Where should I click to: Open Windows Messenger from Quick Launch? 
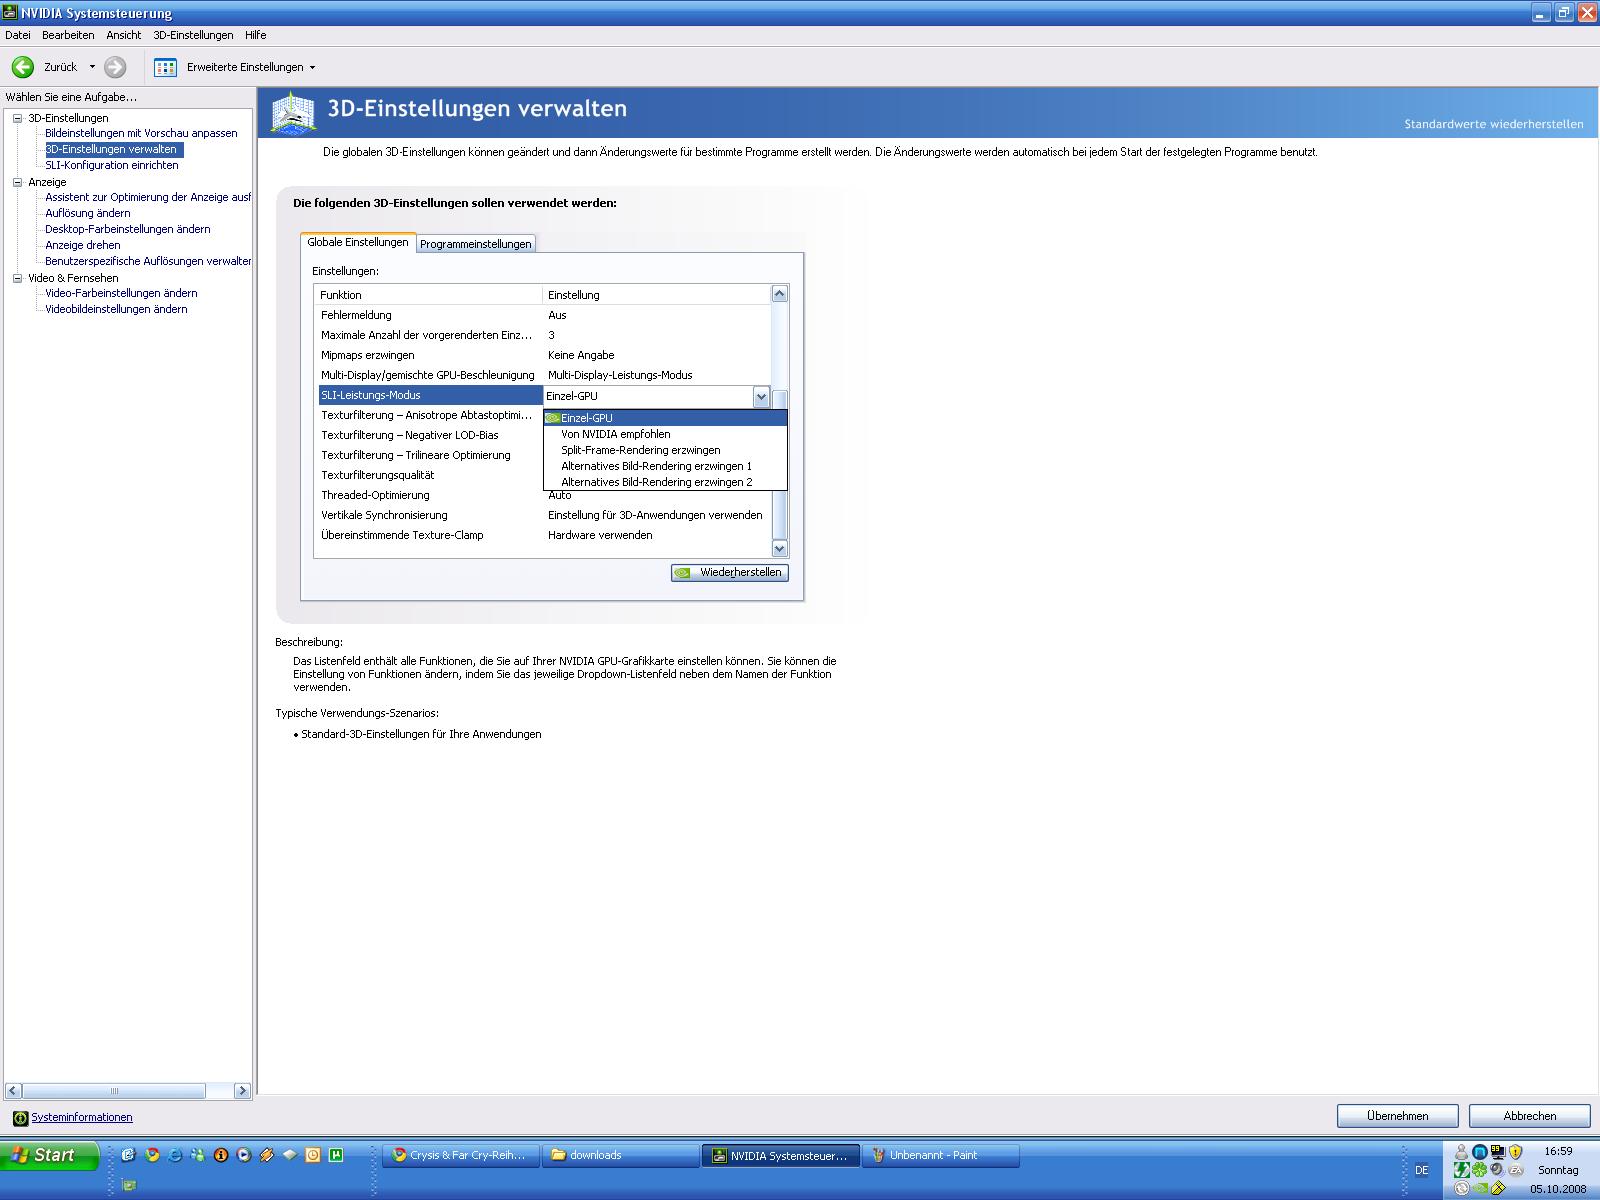click(x=198, y=1155)
